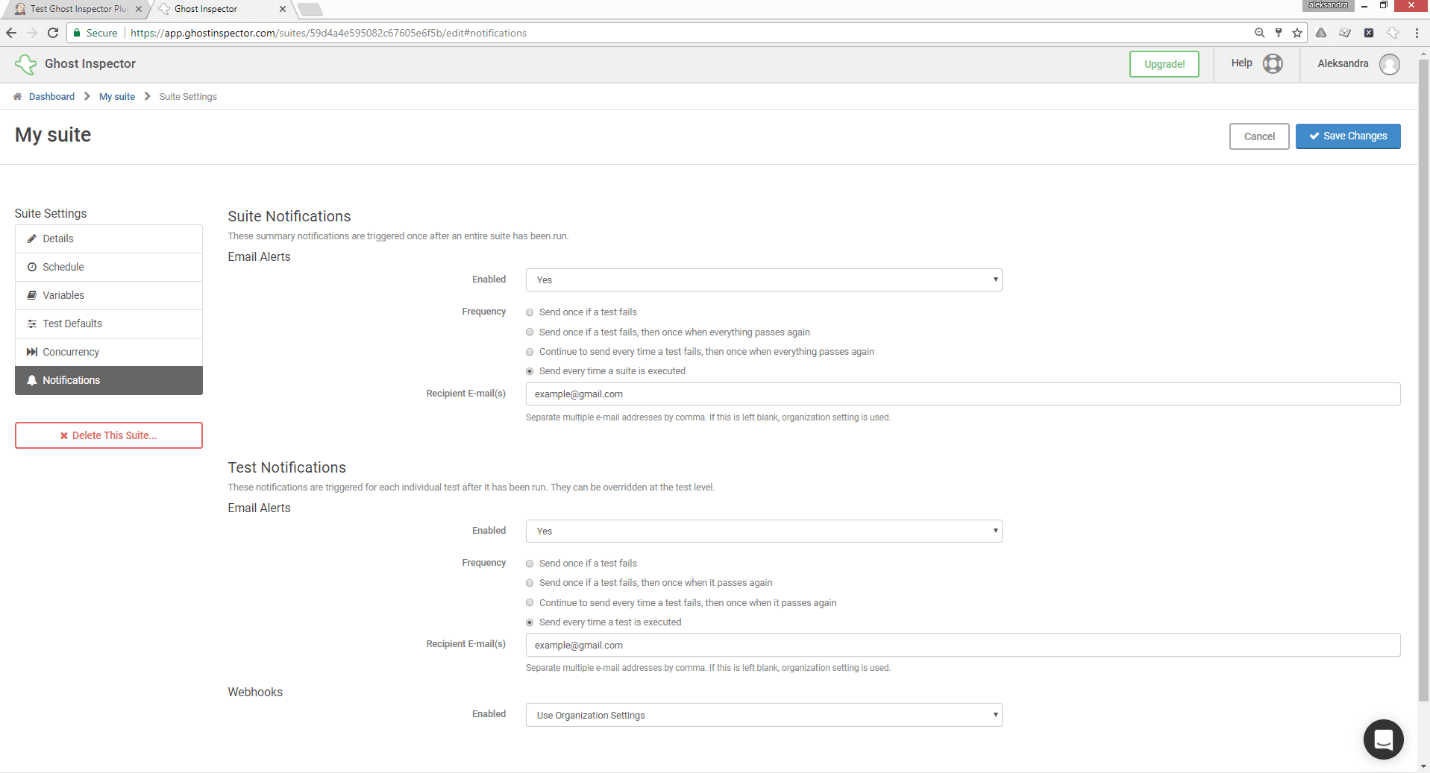The height and width of the screenshot is (773, 1430).
Task: Open My suite breadcrumb link
Action: tap(117, 97)
